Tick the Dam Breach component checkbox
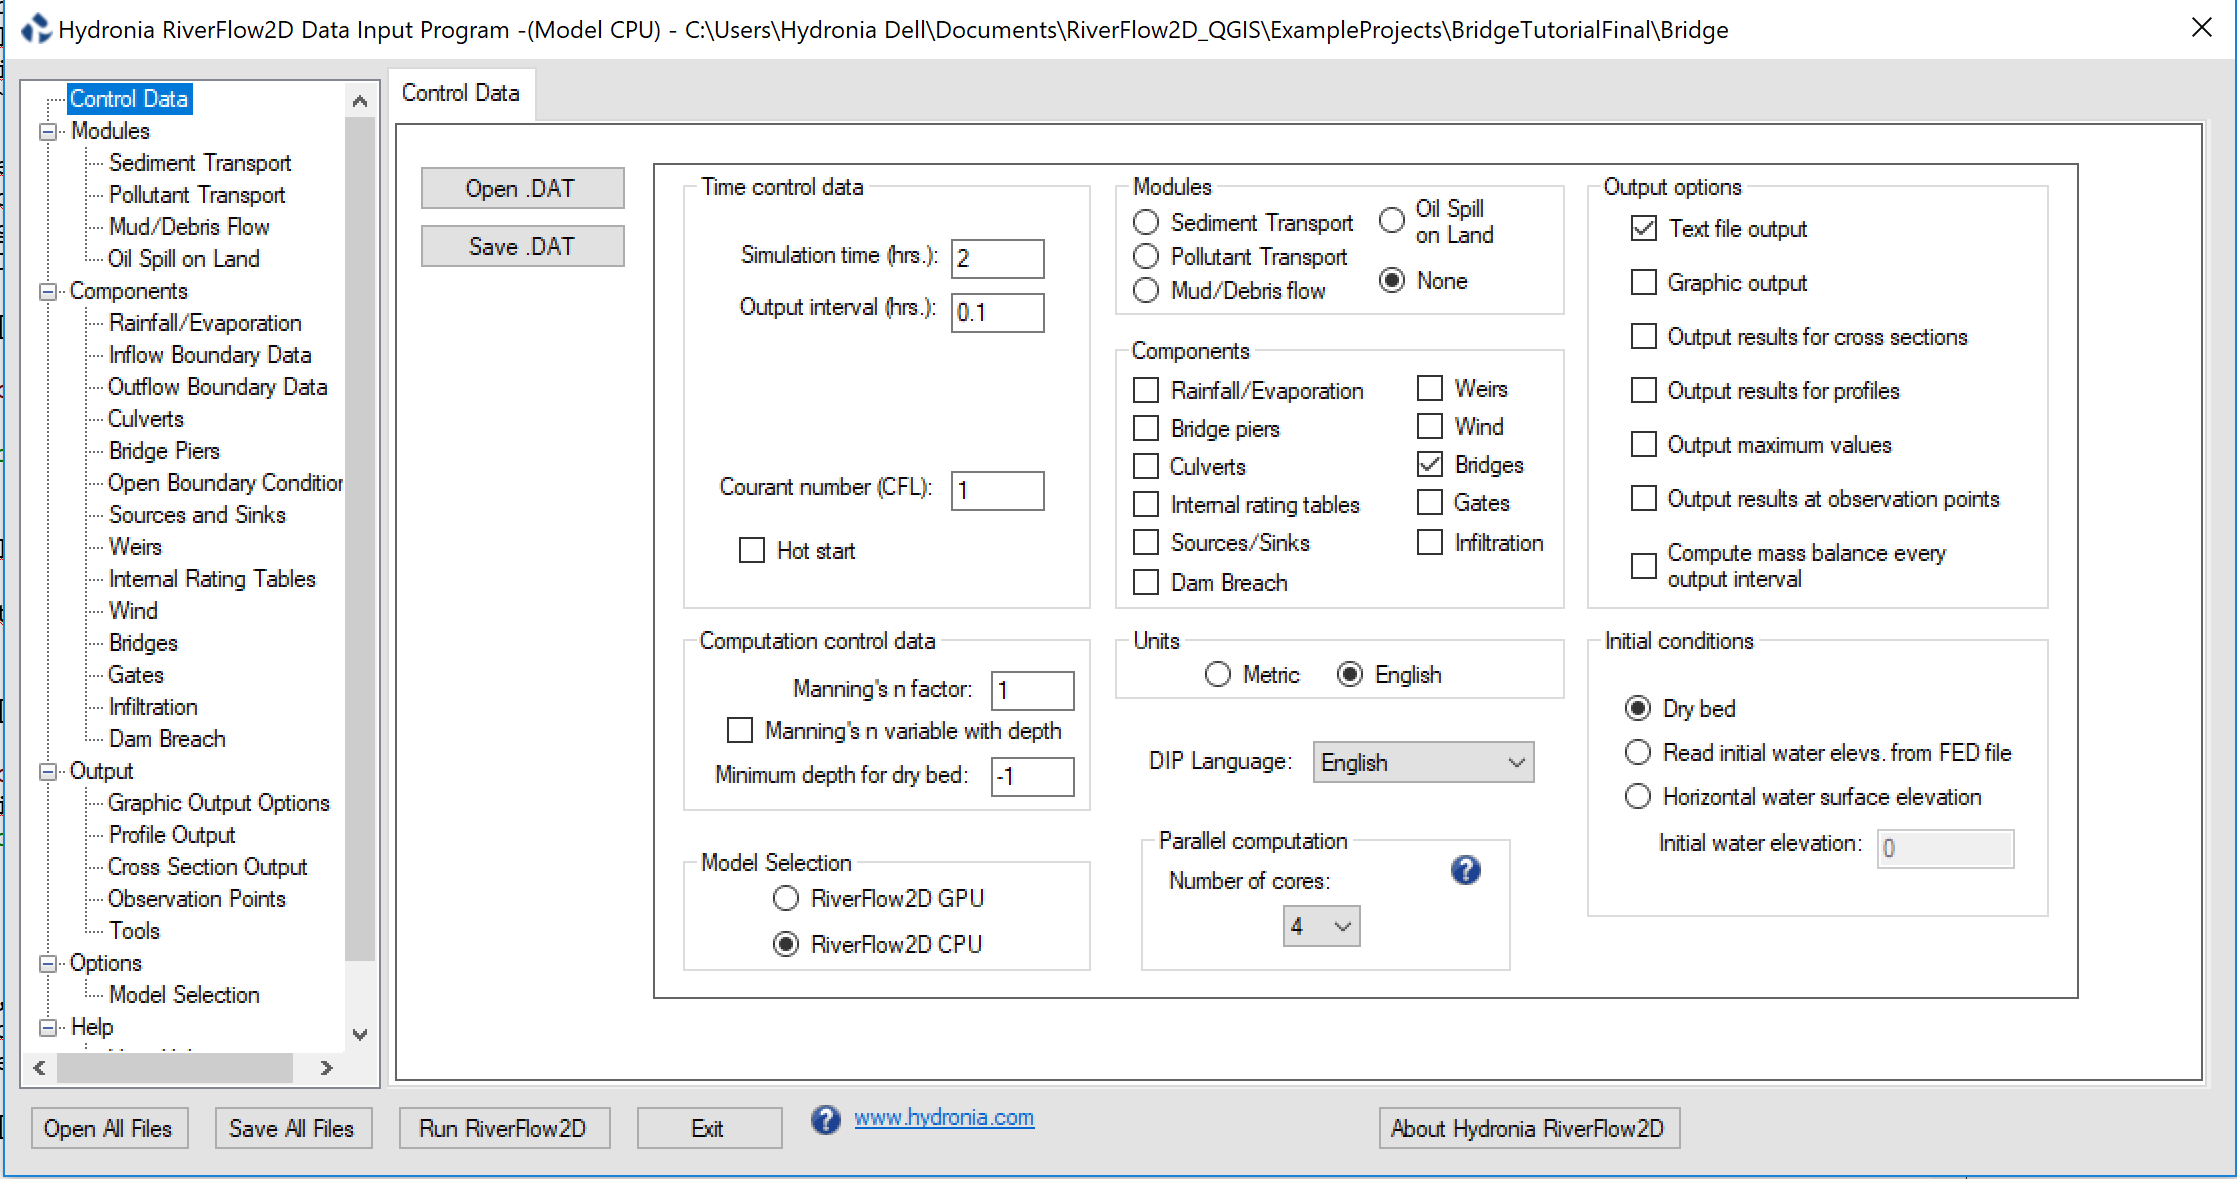The height and width of the screenshot is (1179, 2237). tap(1146, 582)
